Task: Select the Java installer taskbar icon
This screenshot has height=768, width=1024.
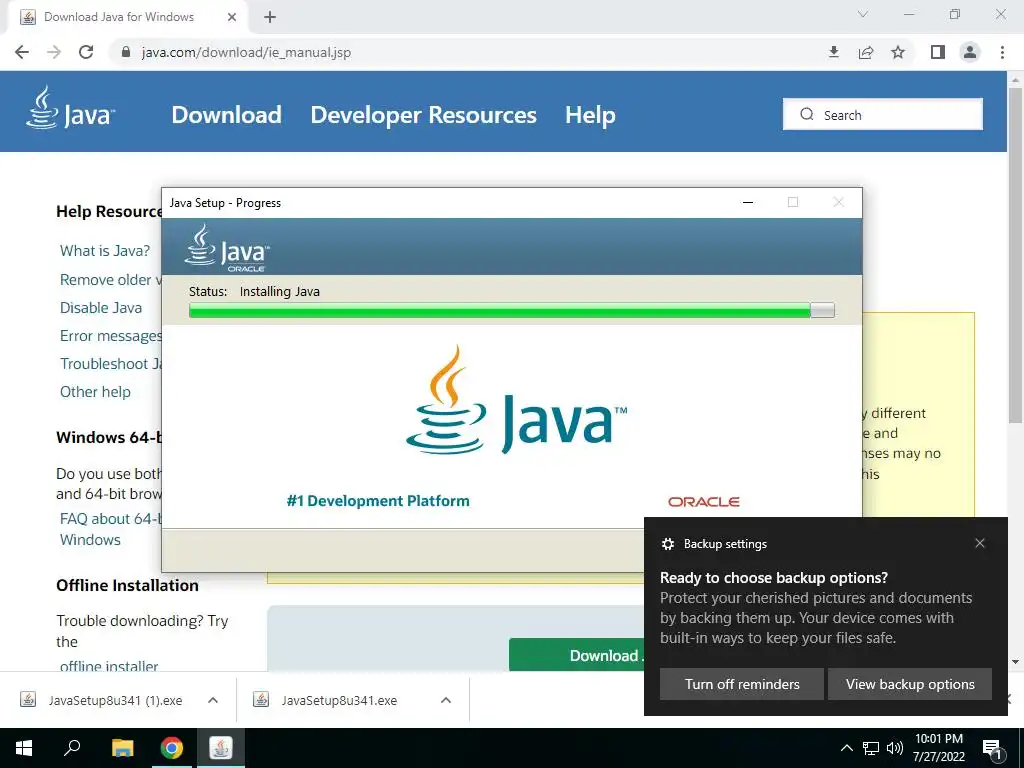Action: pos(221,748)
